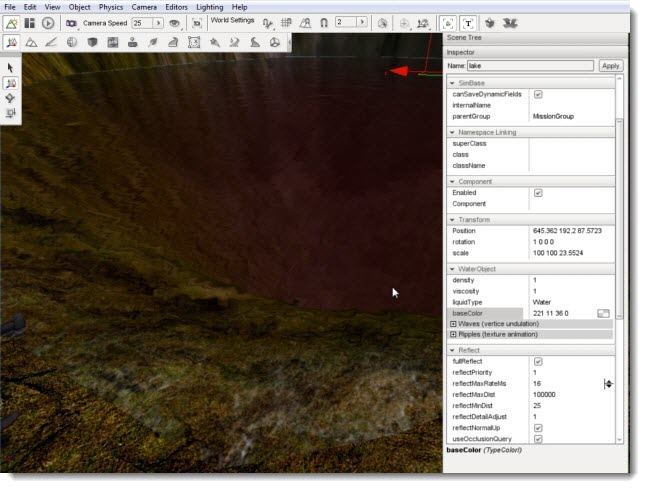Toggle the reflectNormalUp checkbox
645x488 pixels.
[538, 428]
